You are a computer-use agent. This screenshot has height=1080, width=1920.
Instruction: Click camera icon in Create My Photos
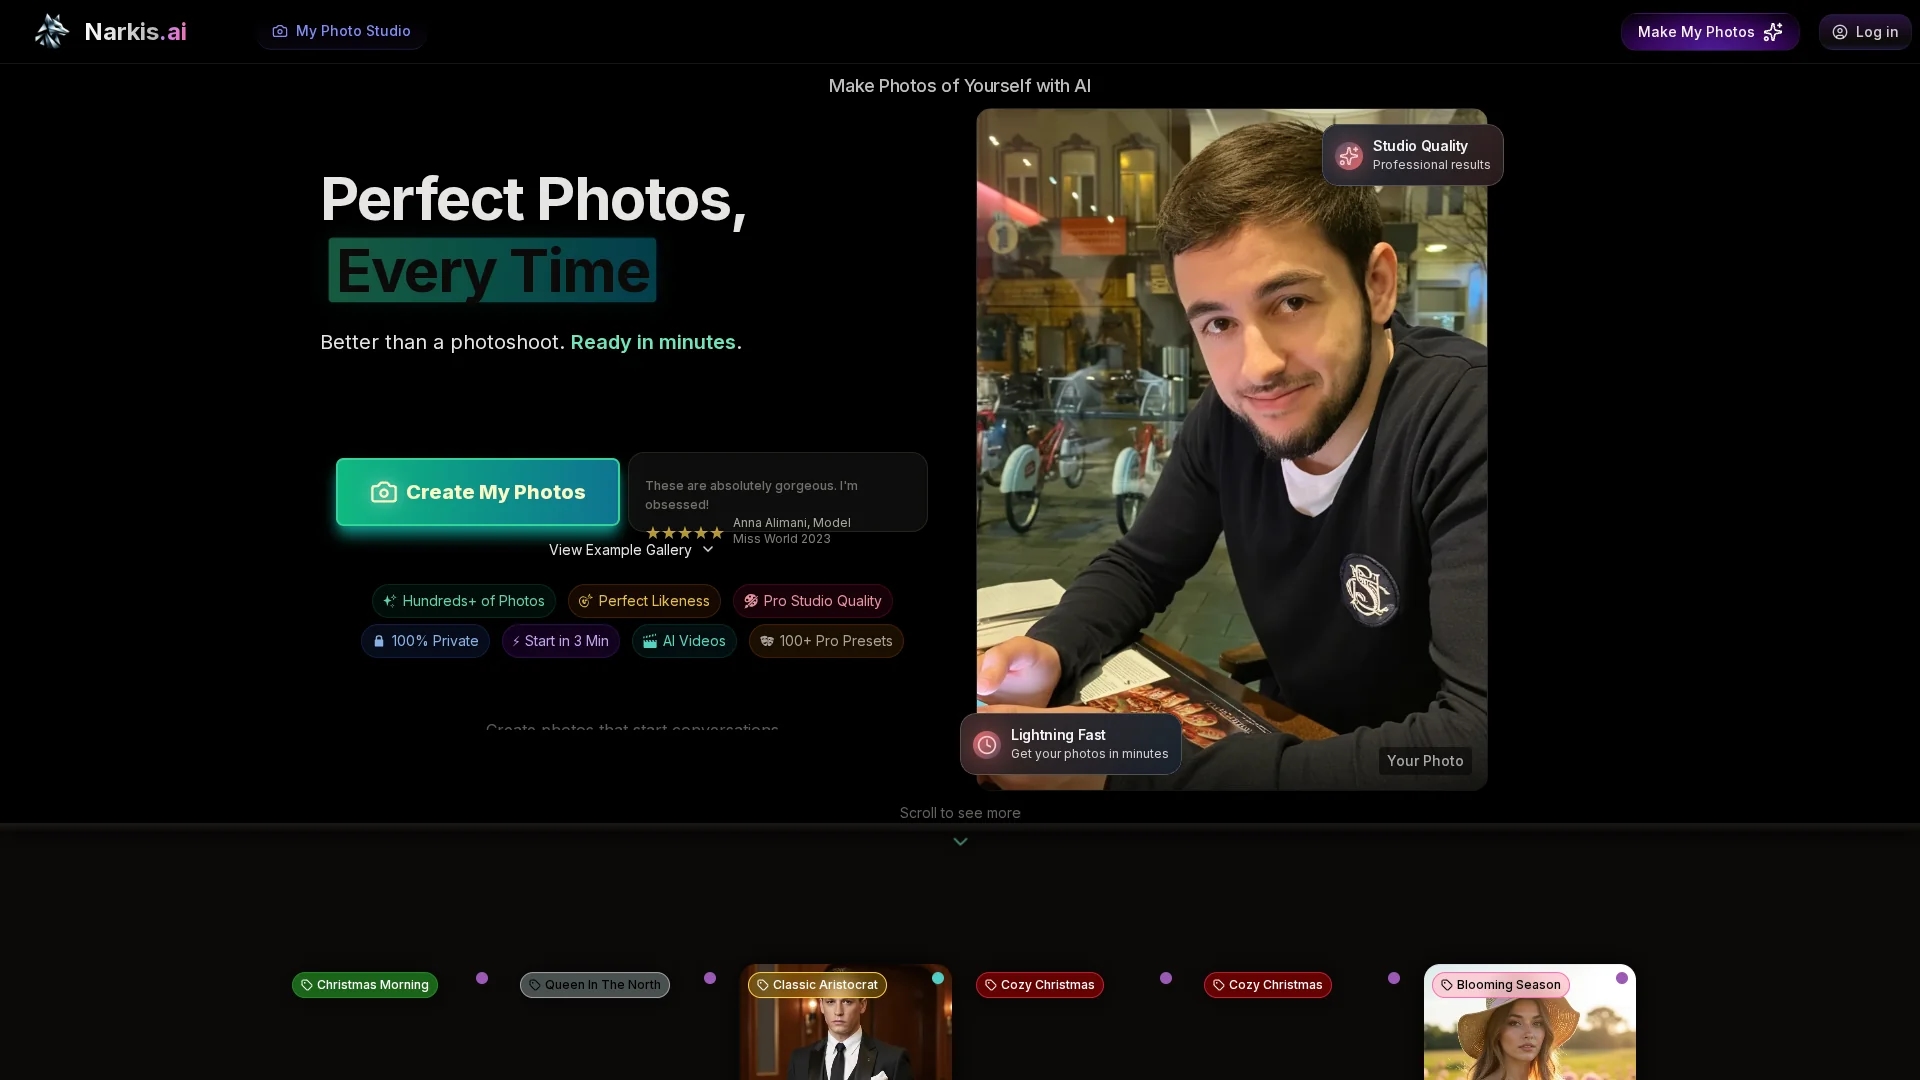point(384,492)
